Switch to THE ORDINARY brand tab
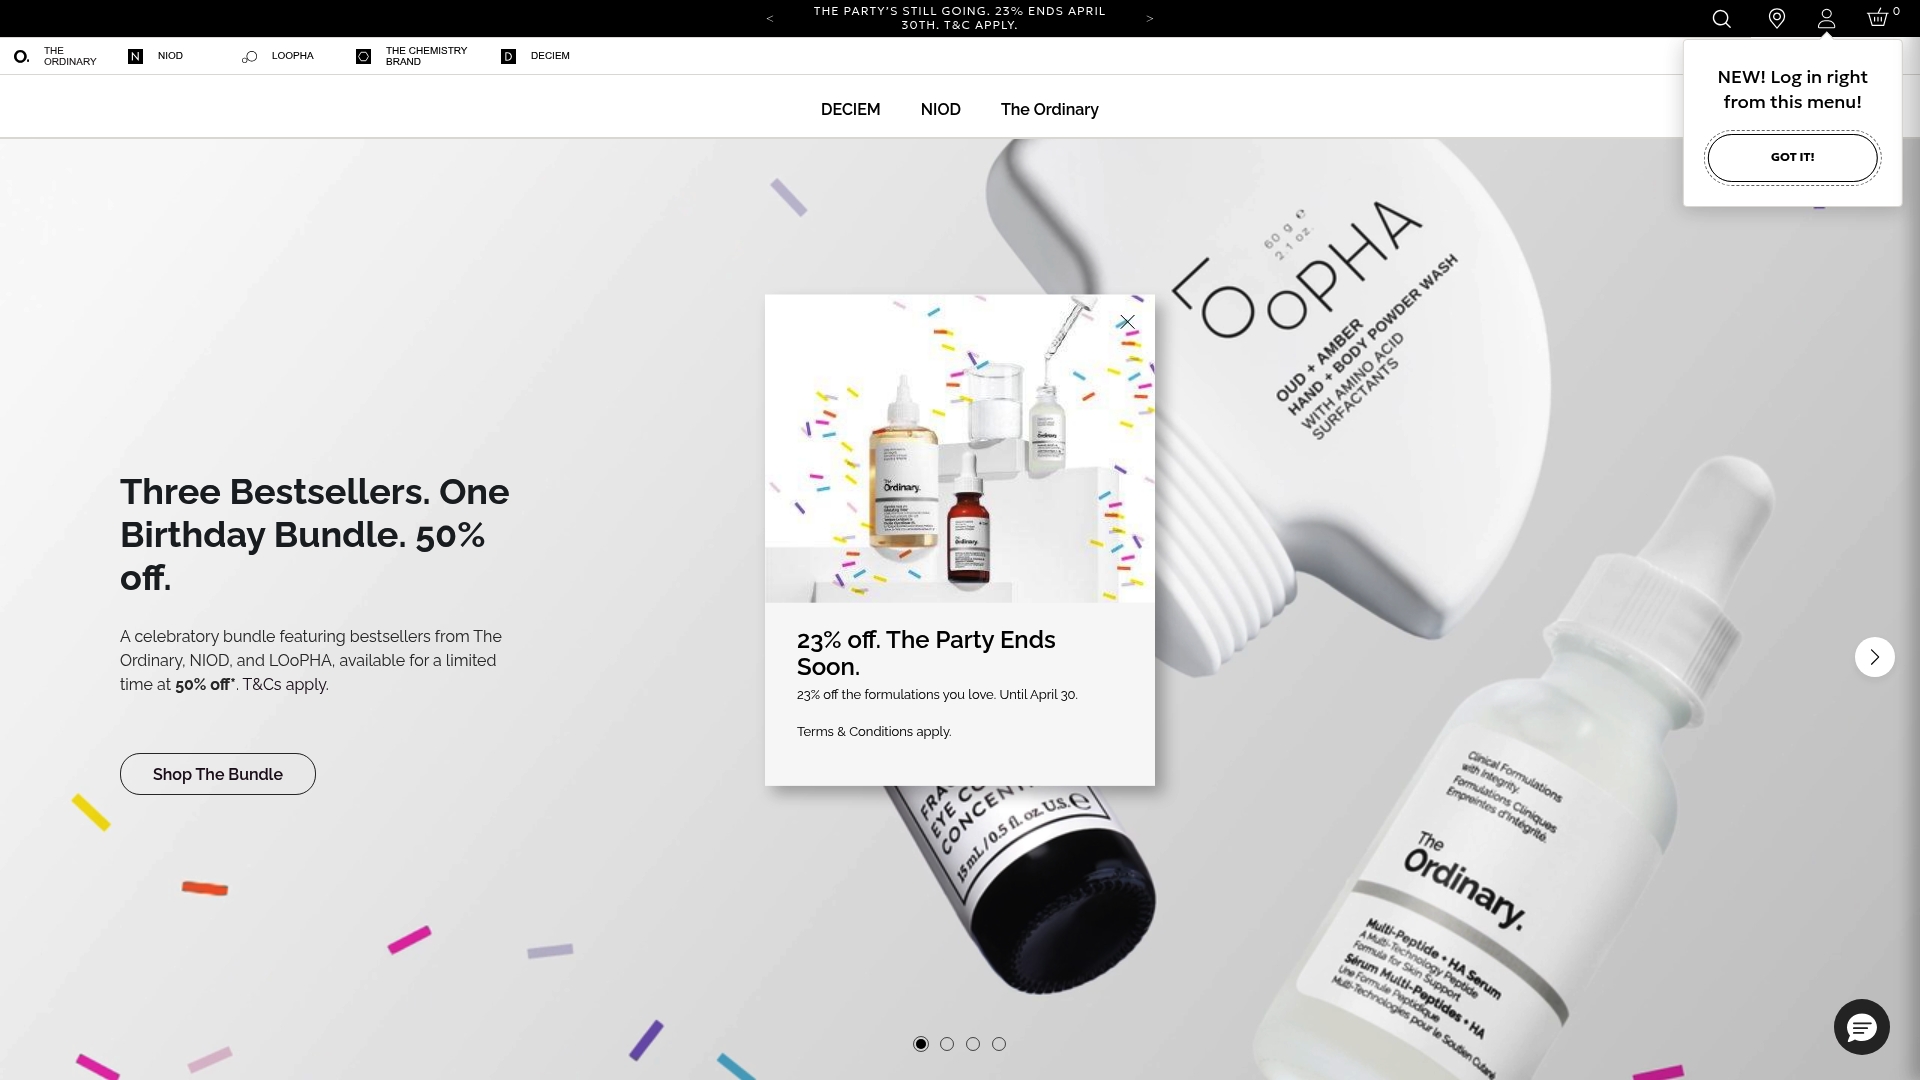Viewport: 1920px width, 1080px height. tap(70, 57)
